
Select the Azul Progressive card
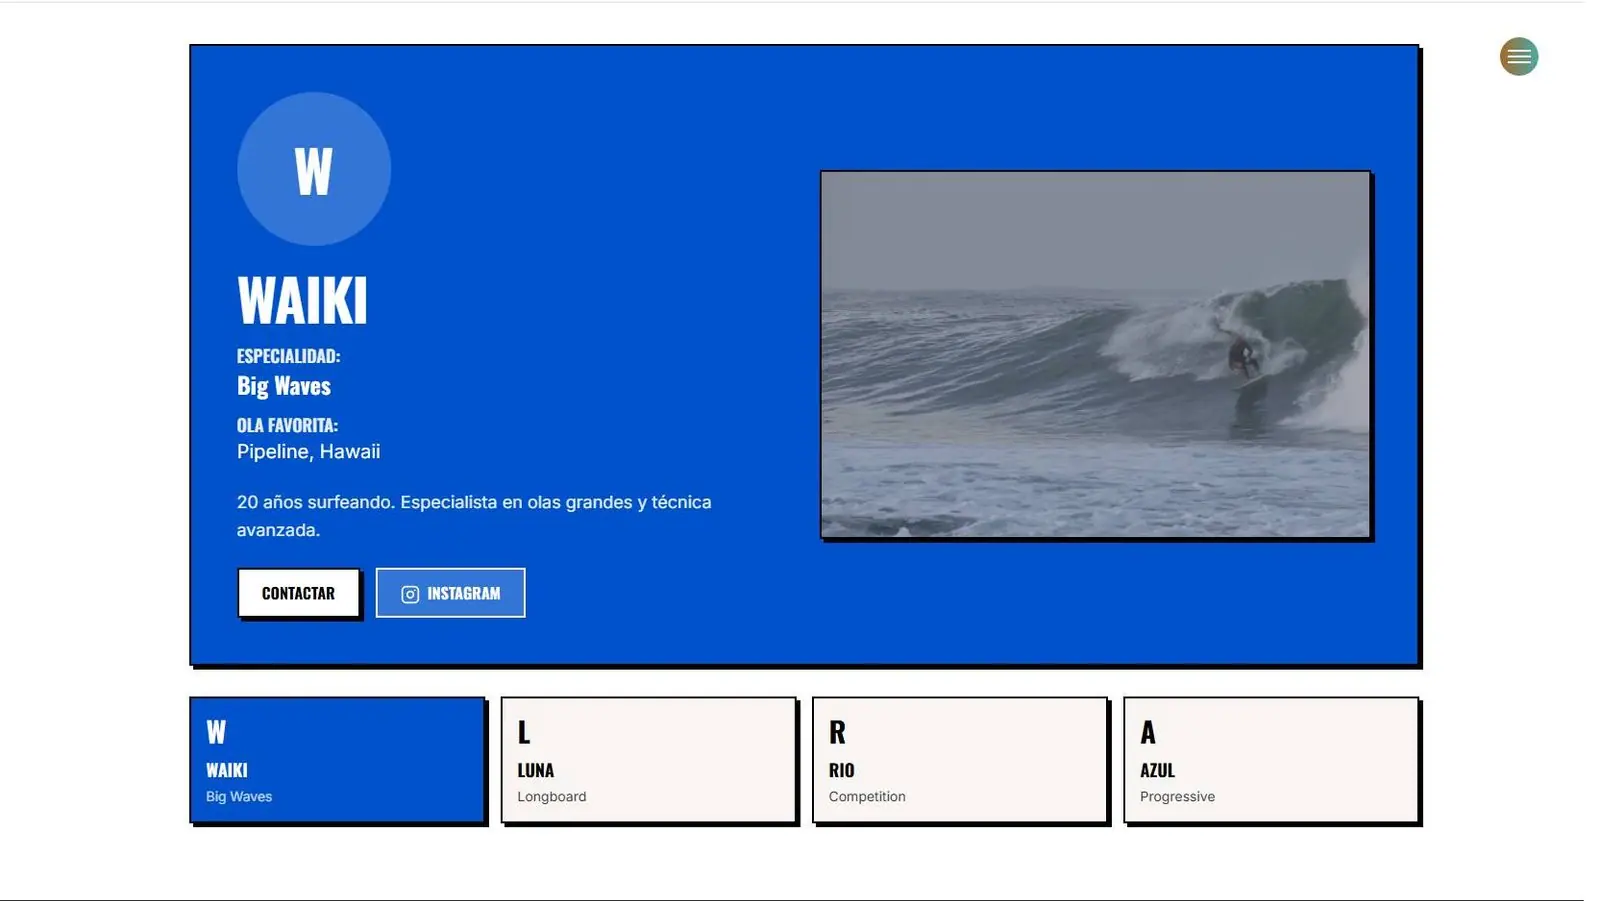click(1271, 760)
